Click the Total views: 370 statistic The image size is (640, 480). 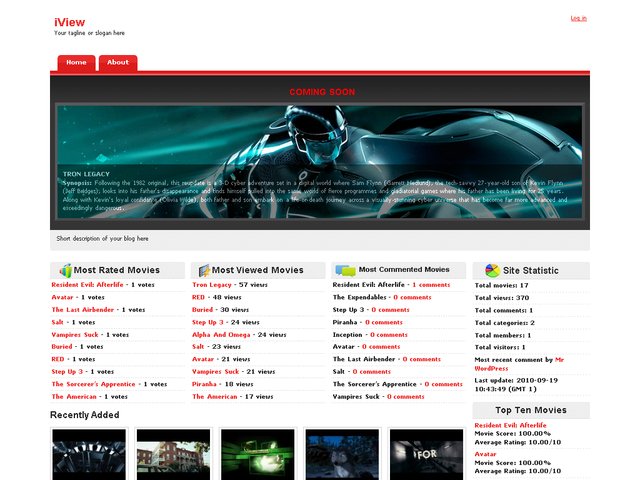pos(502,298)
